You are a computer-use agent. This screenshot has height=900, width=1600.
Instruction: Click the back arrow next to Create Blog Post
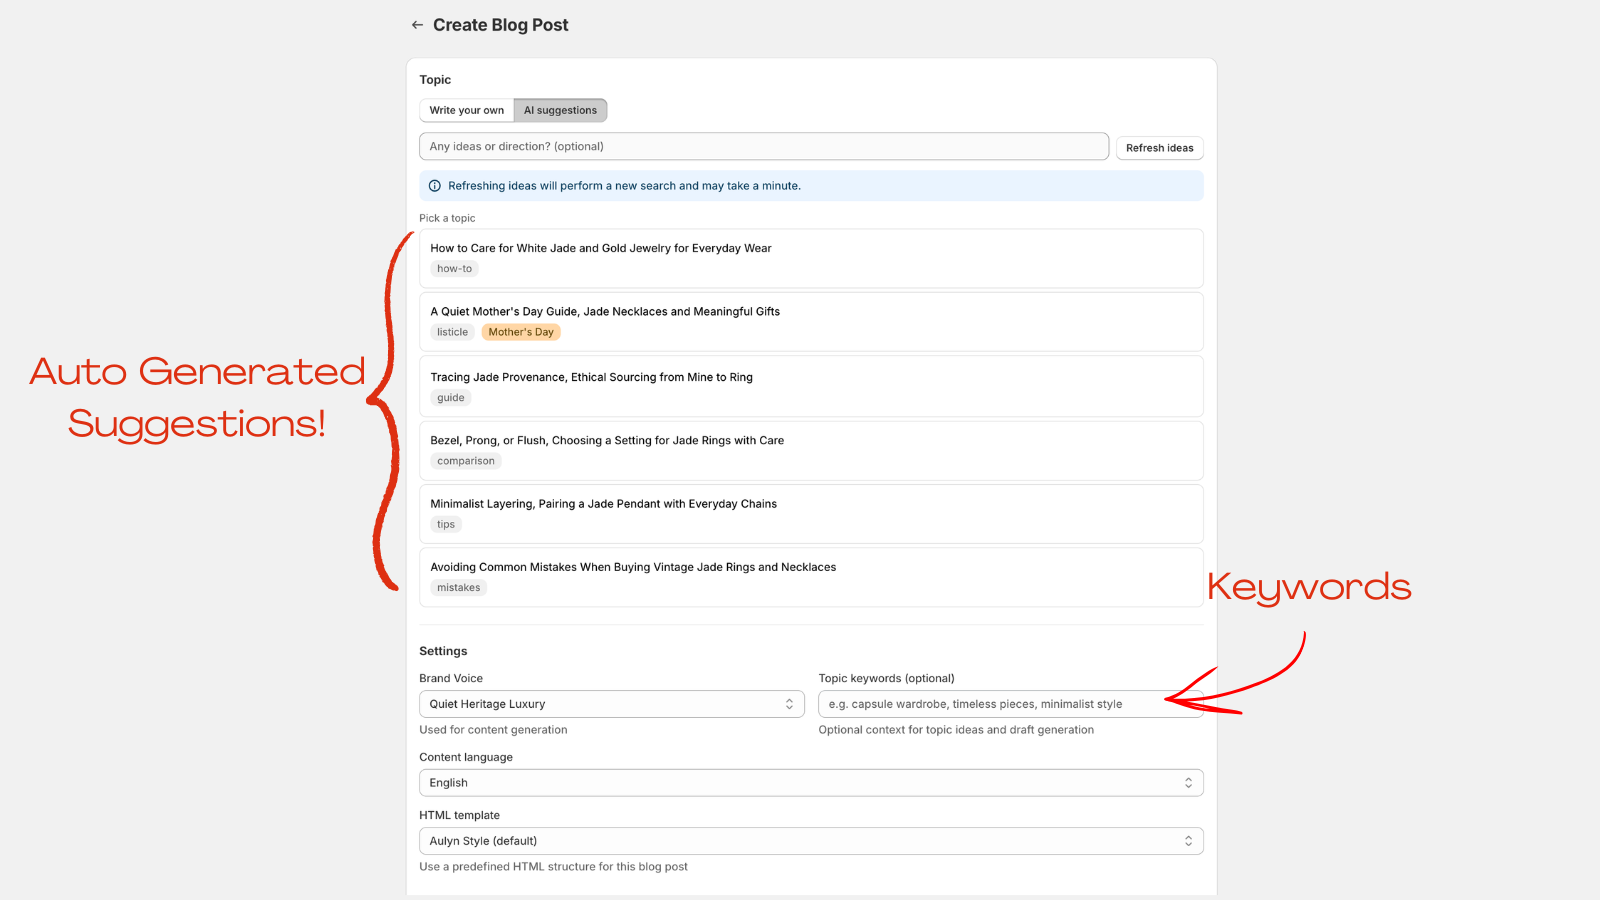pos(417,24)
